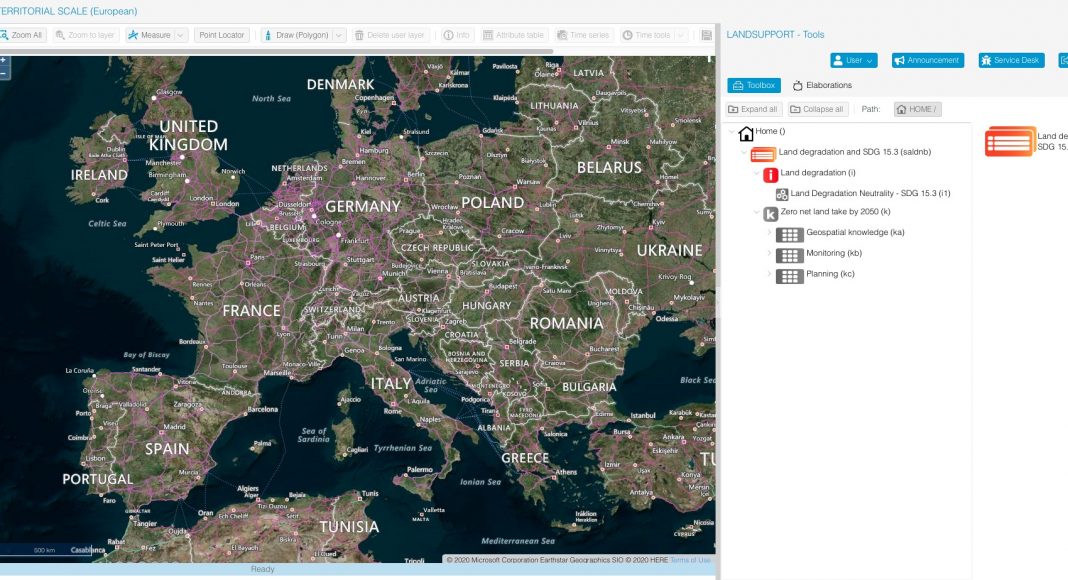Viewport: 1068px width, 580px height.
Task: Click the Delete user layer trash icon
Action: (x=359, y=35)
